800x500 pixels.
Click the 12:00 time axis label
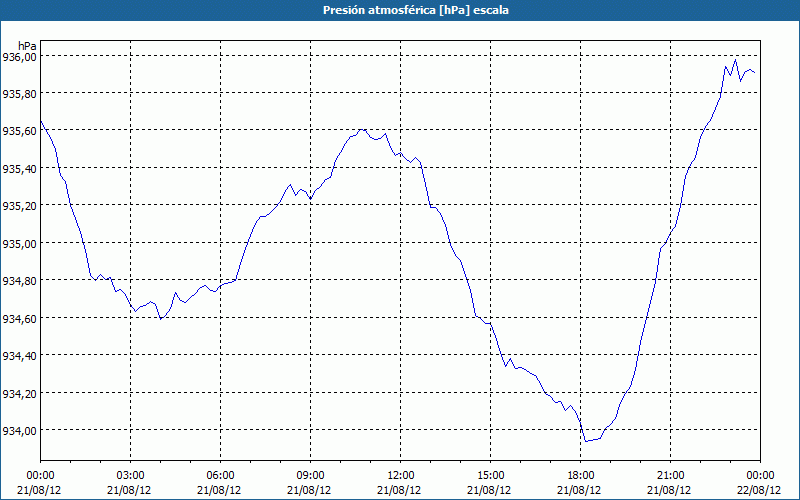401,476
